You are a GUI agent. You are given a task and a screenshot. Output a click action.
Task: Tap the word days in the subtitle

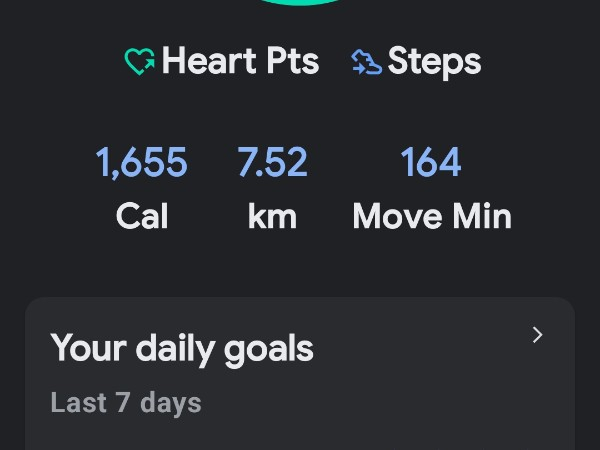[x=171, y=404]
